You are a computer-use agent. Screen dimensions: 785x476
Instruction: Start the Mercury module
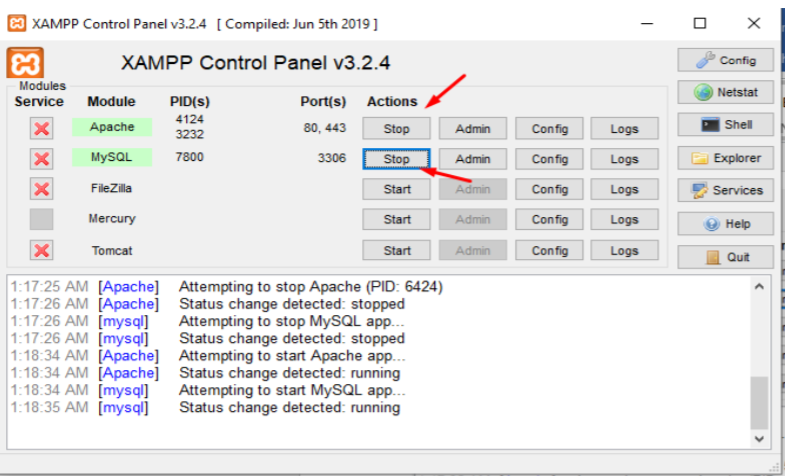pyautogui.click(x=397, y=219)
